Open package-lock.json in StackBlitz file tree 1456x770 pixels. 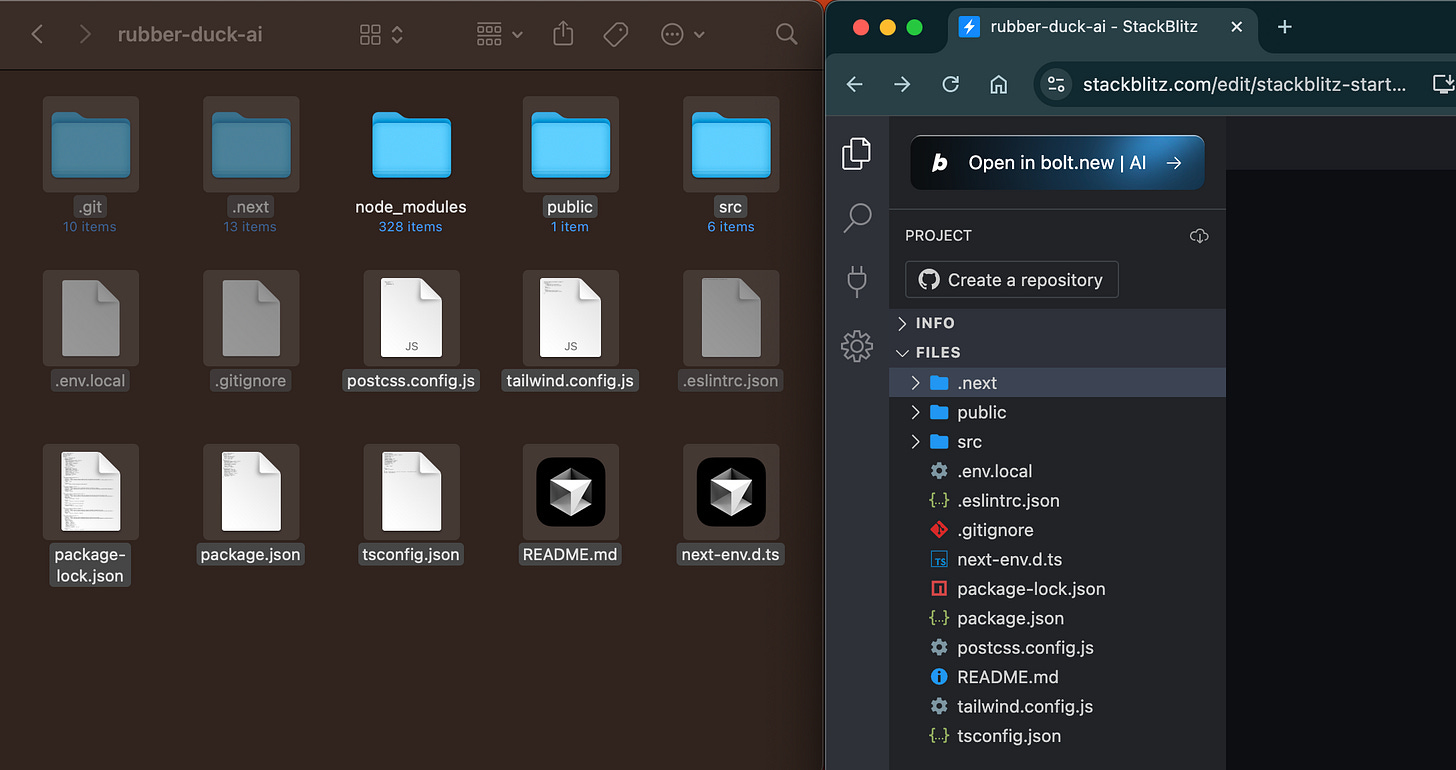pos(1057,589)
